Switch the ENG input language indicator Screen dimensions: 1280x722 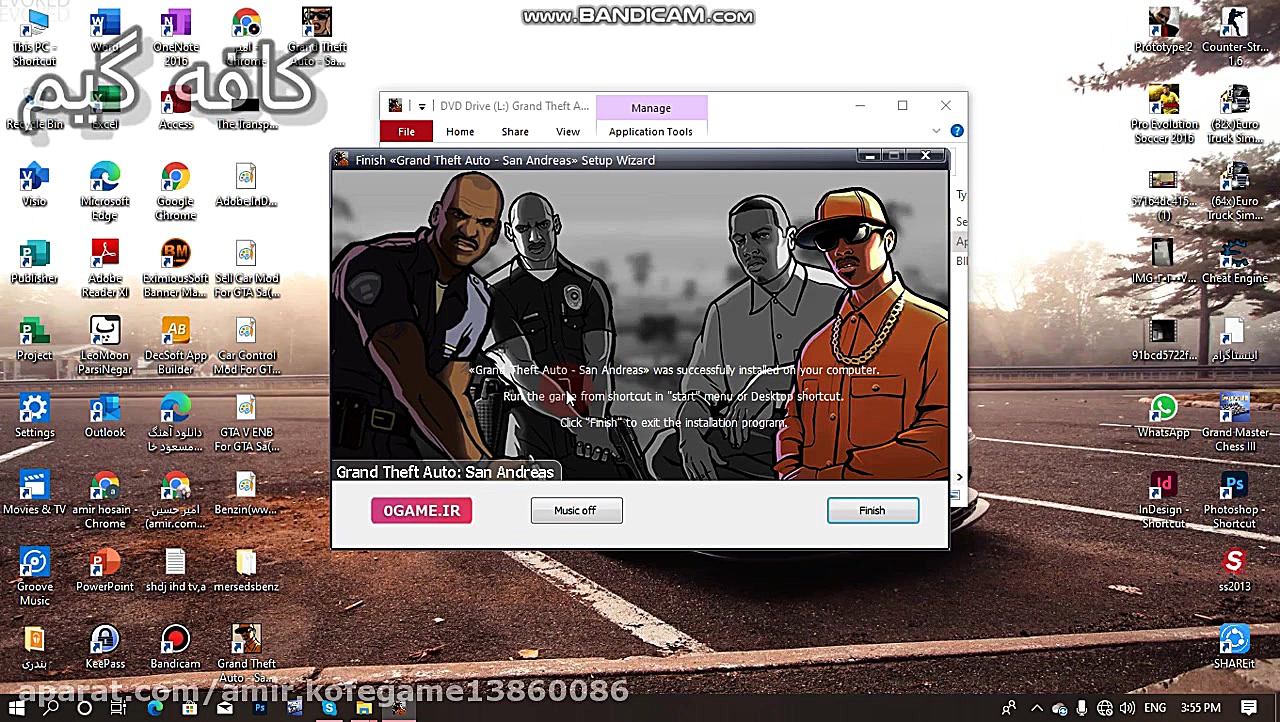point(1155,708)
